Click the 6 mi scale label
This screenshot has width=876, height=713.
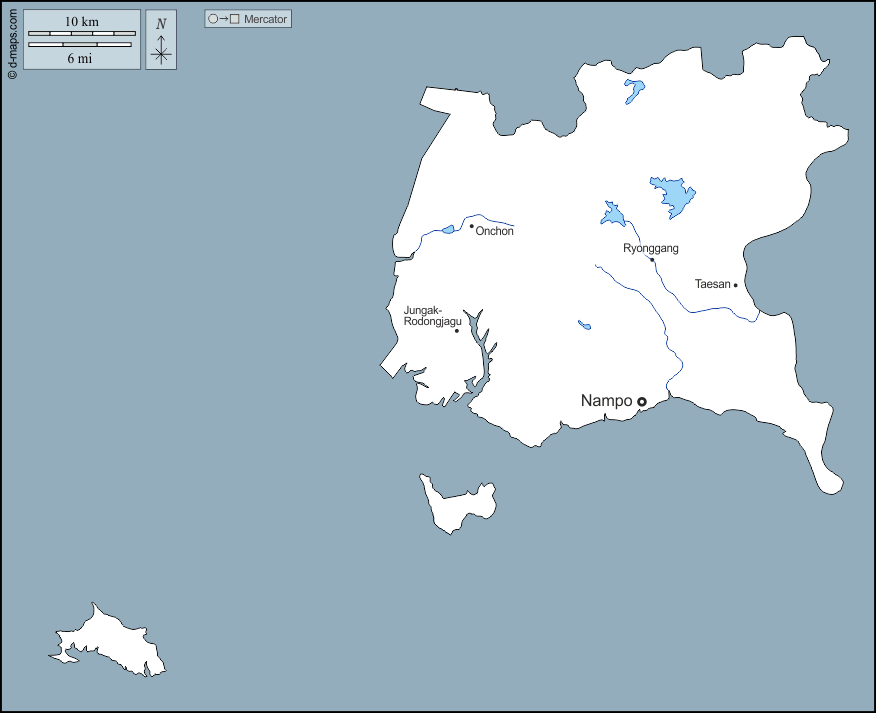click(x=80, y=59)
